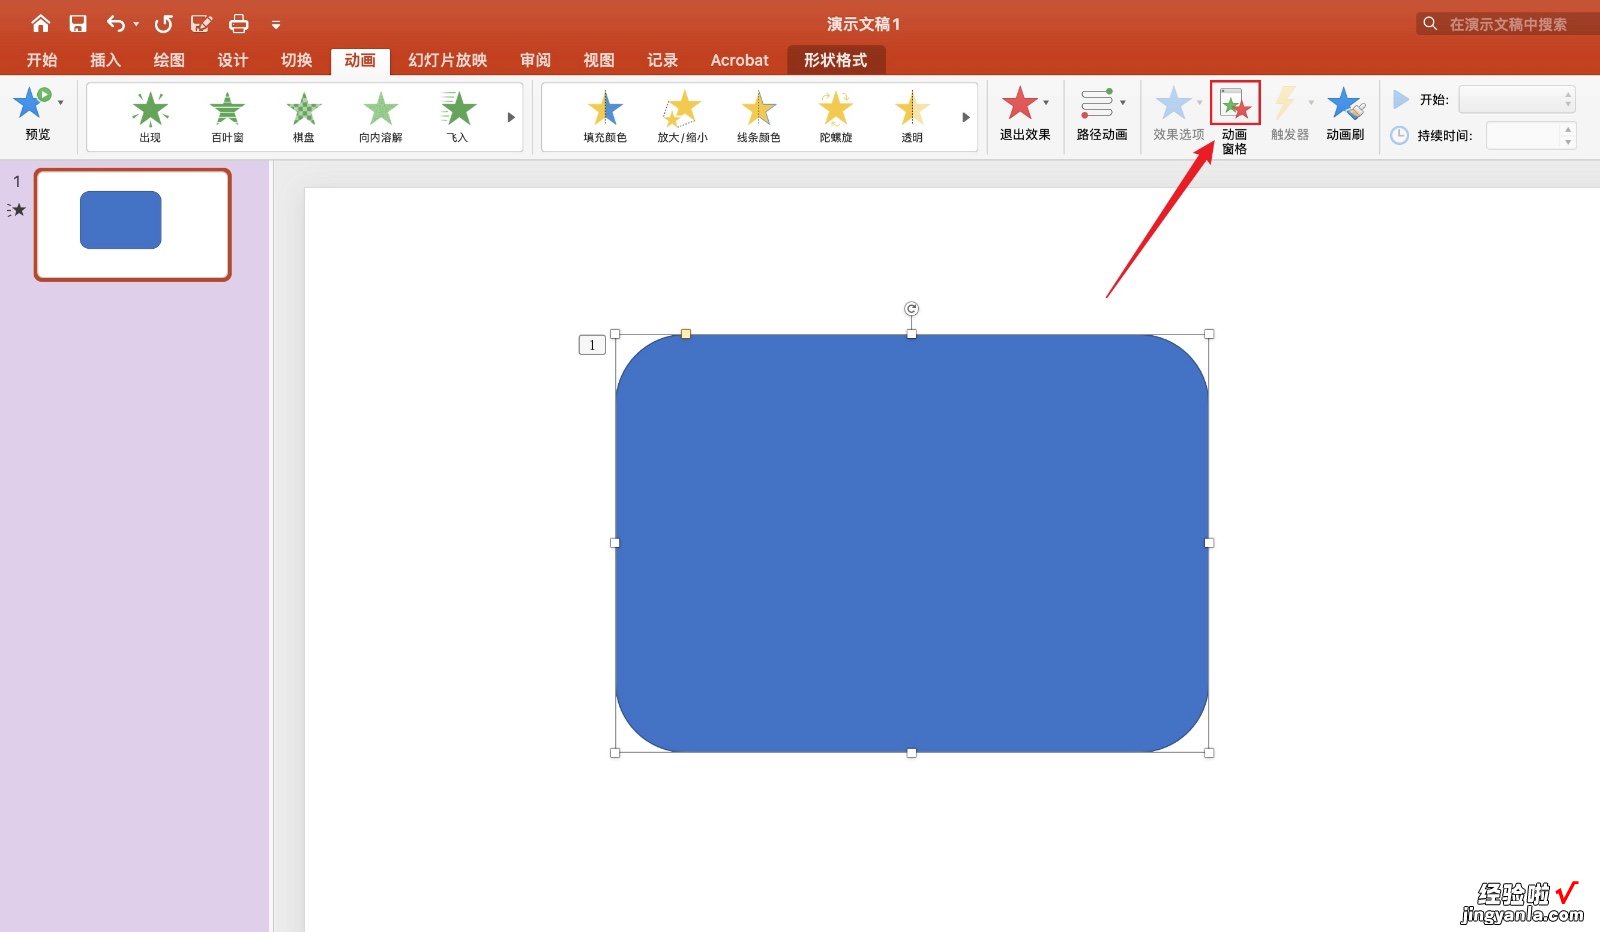Image resolution: width=1600 pixels, height=932 pixels.
Task: Select the 记录 tab
Action: (663, 60)
